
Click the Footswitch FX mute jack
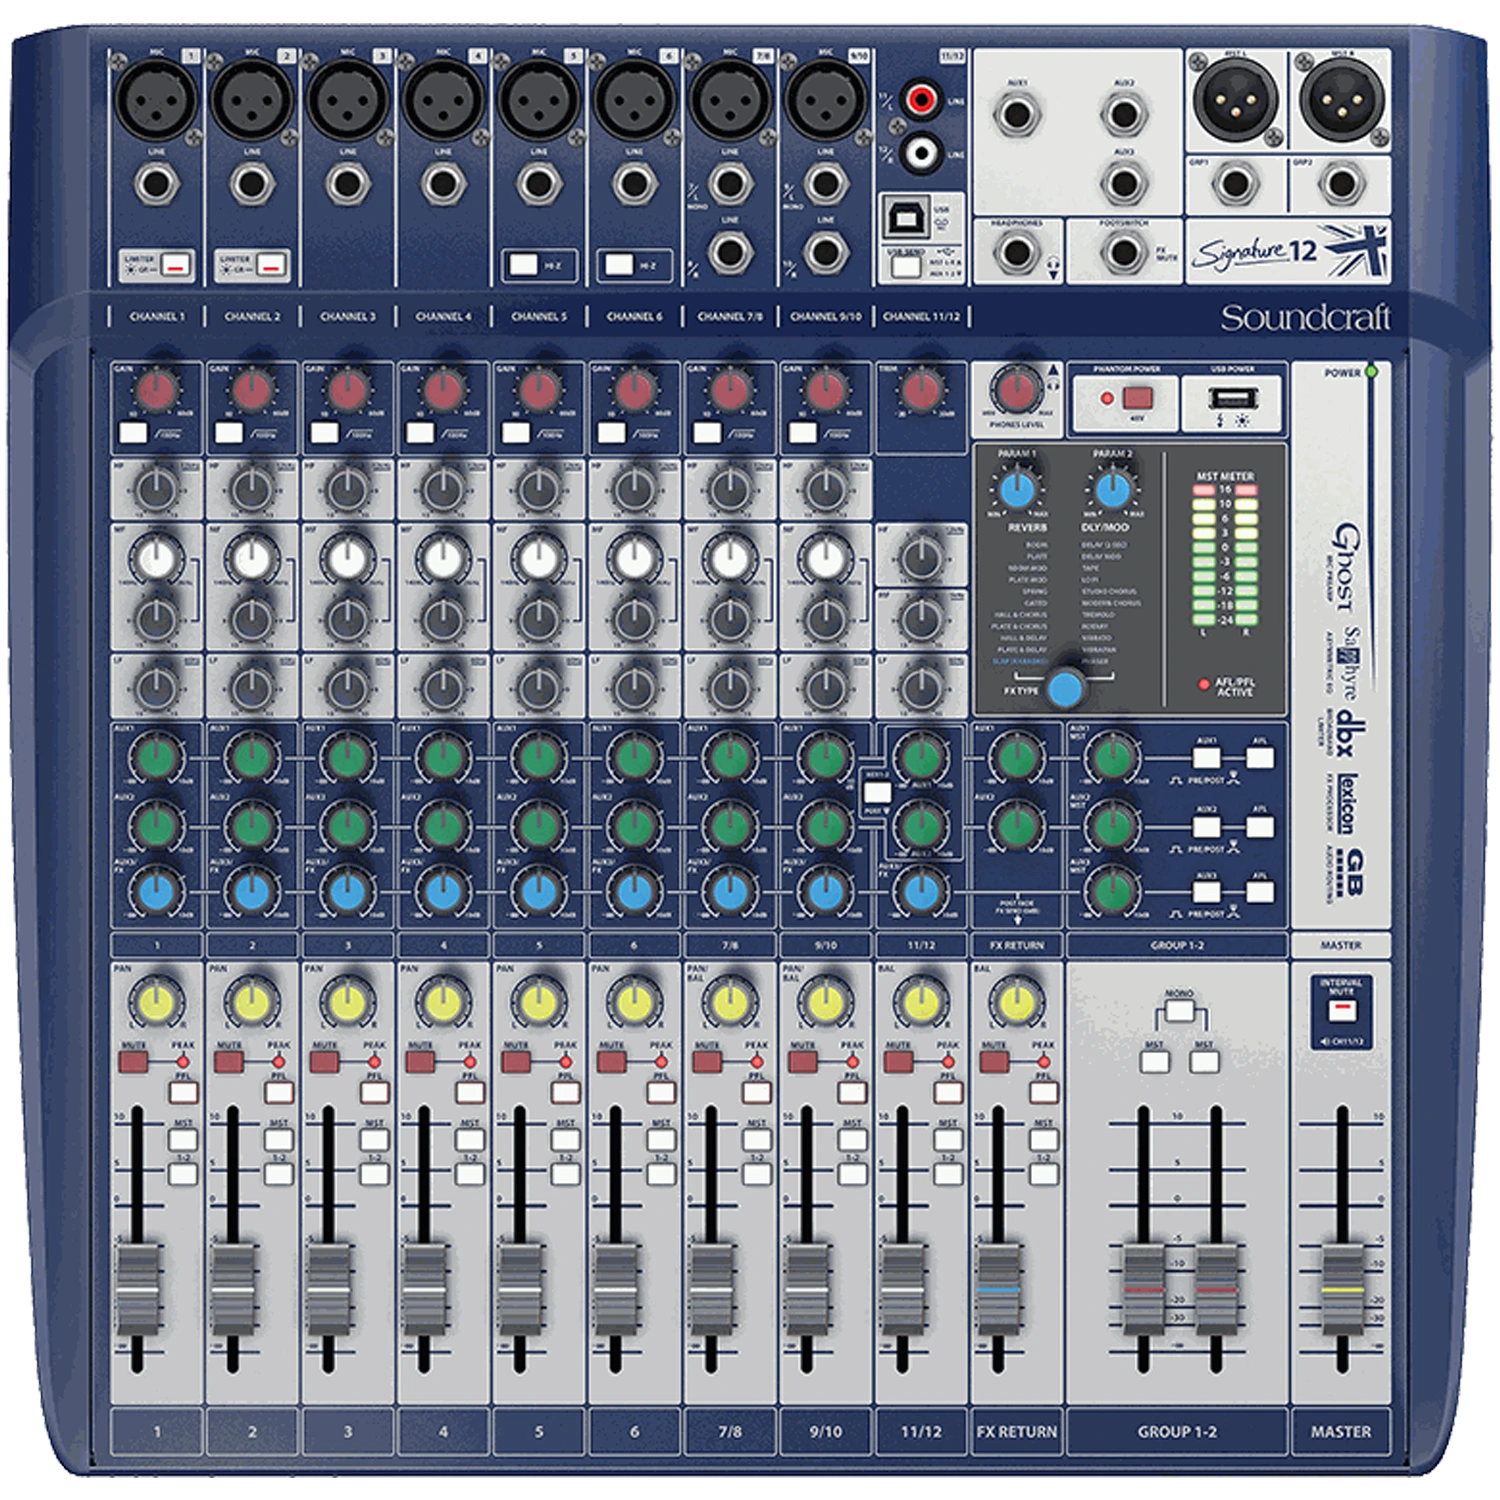1124,253
